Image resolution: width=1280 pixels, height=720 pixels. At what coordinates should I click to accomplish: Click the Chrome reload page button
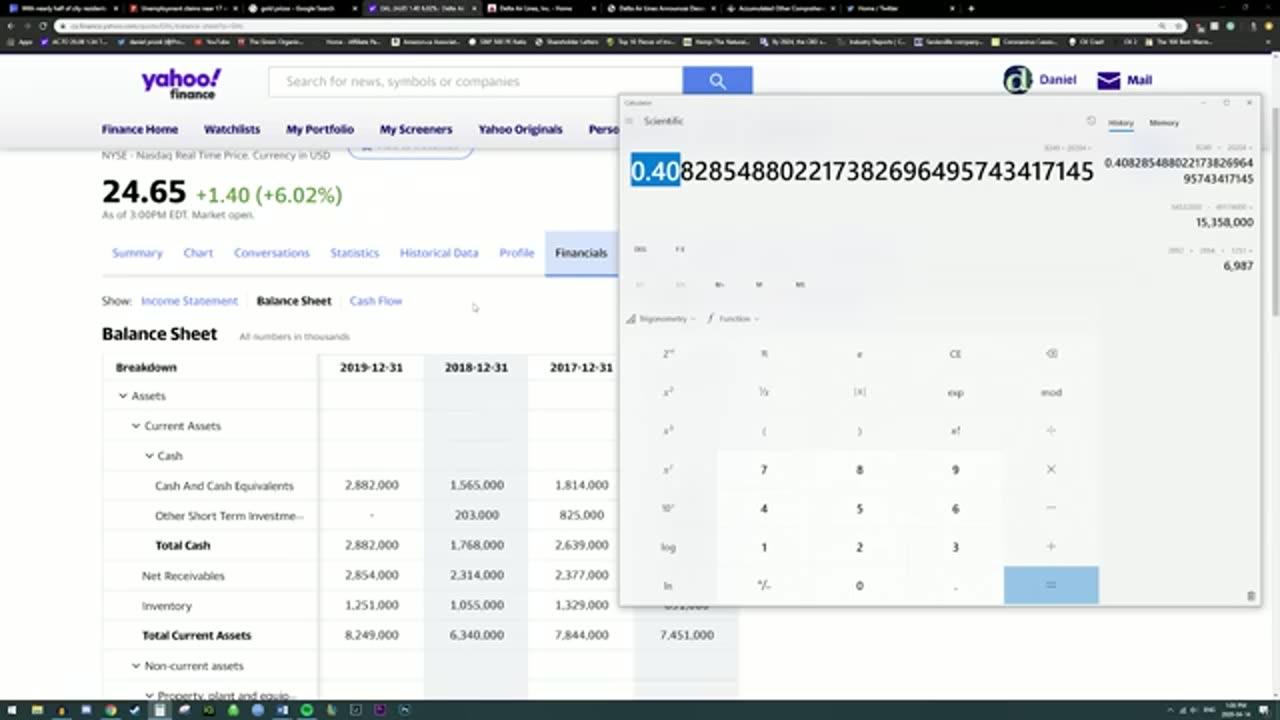click(42, 26)
